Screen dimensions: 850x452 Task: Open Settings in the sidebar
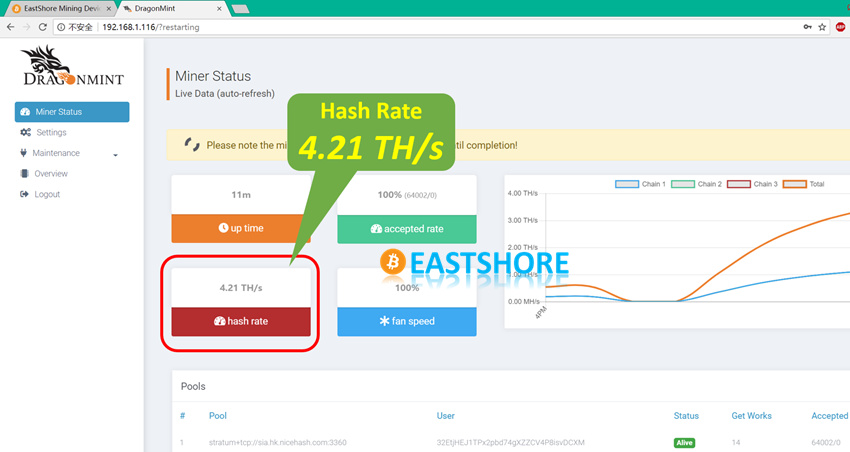51,132
